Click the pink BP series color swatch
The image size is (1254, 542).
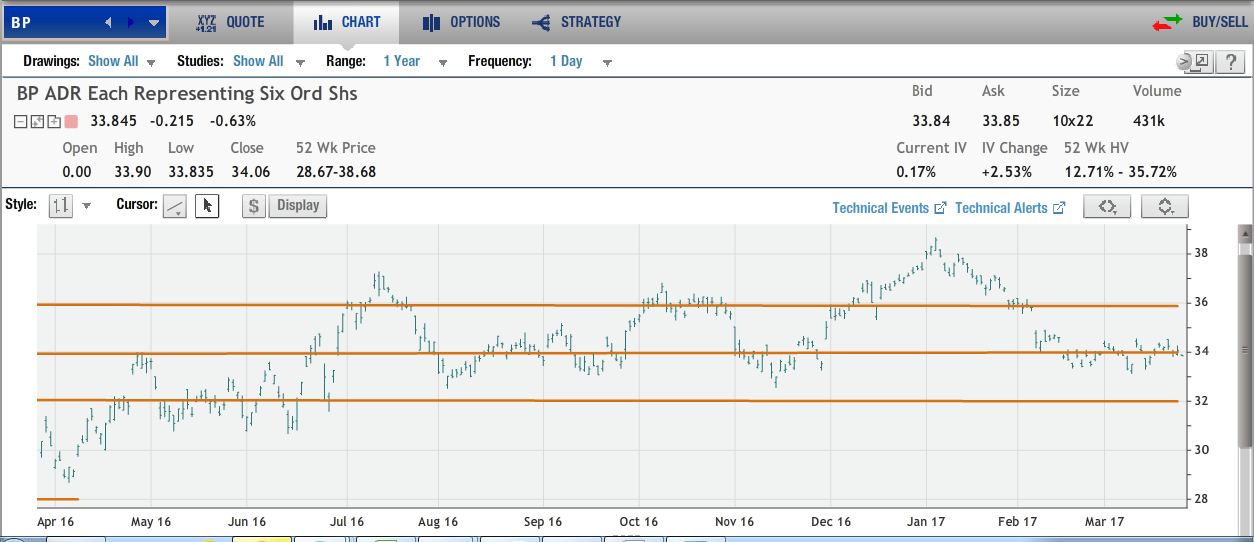click(71, 122)
